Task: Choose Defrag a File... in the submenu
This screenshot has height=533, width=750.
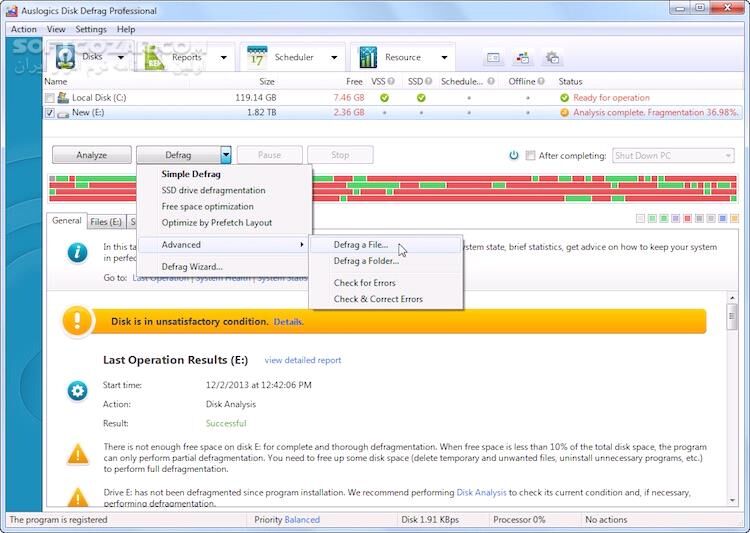Action: pos(386,245)
